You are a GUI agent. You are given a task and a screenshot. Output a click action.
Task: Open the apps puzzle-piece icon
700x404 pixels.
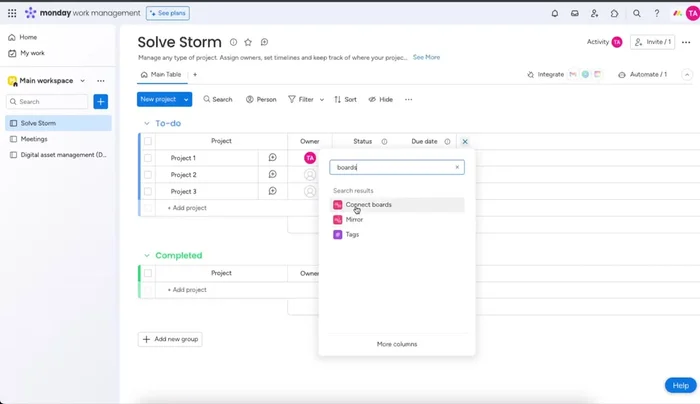(615, 14)
